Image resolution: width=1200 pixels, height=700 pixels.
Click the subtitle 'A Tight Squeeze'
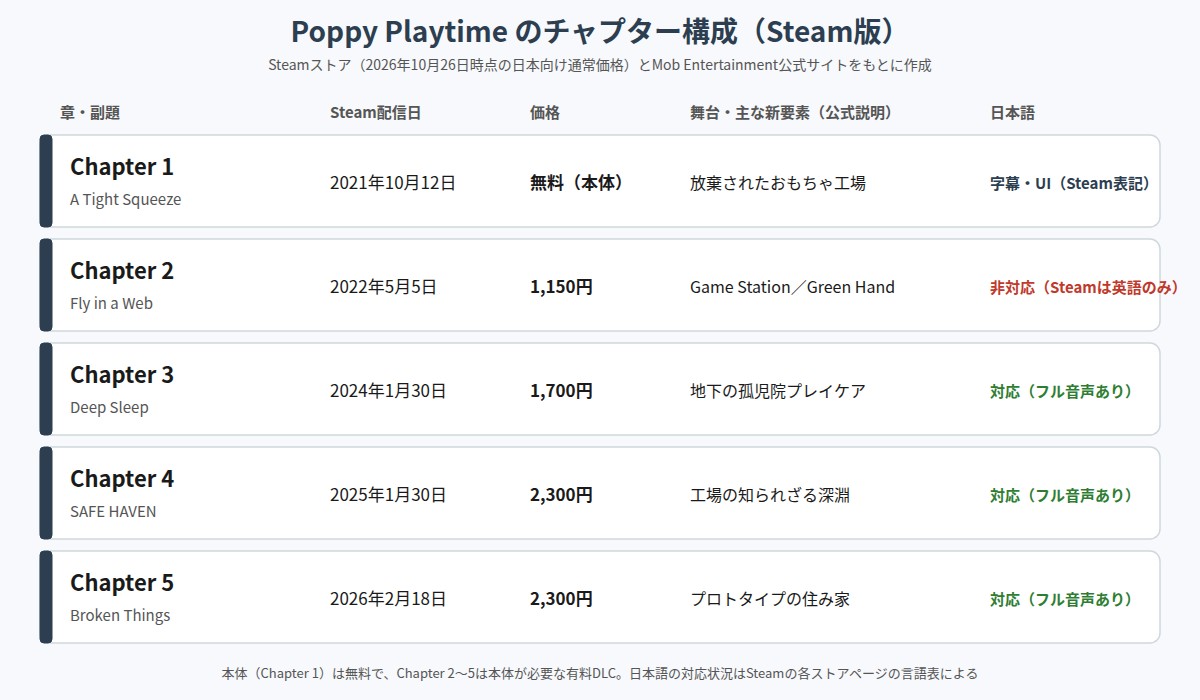[126, 199]
